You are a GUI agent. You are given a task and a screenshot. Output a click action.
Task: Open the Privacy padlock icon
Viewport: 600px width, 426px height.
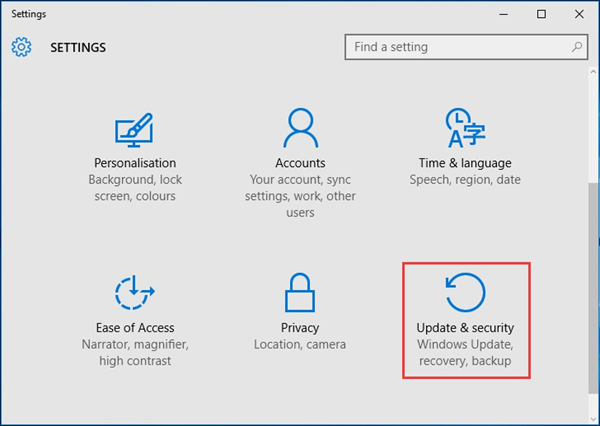pos(300,292)
